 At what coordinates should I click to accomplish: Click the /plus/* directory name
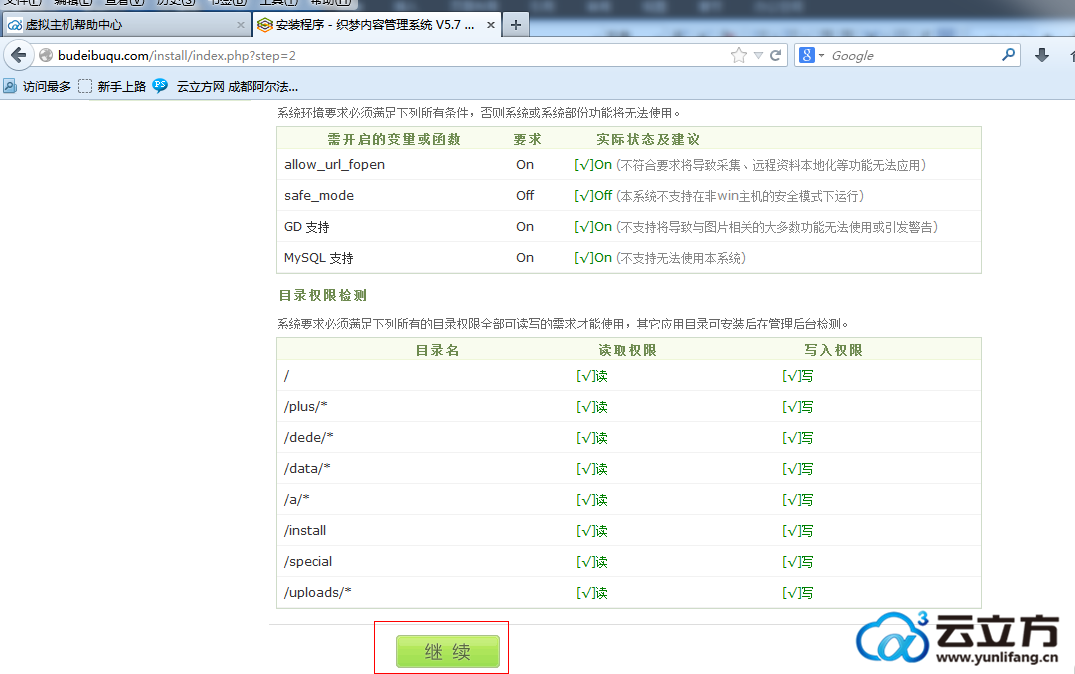click(x=306, y=407)
